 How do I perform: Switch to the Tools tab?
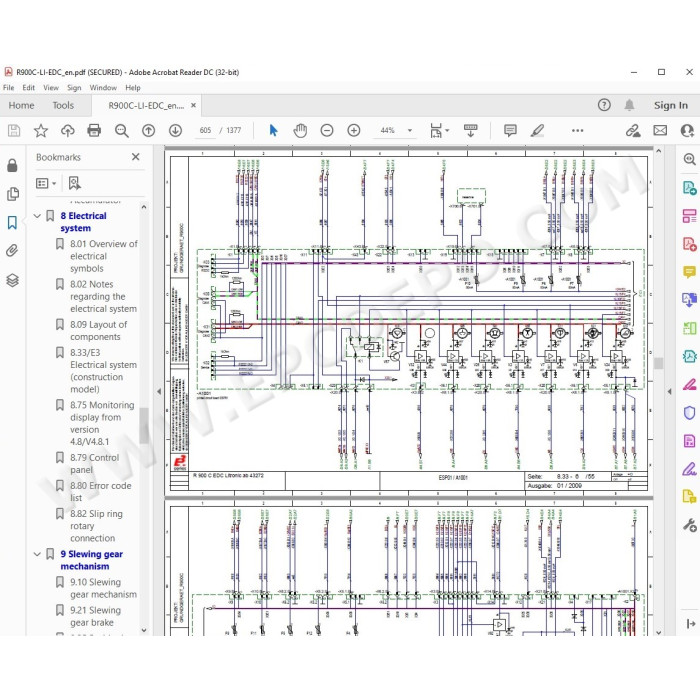pos(63,105)
